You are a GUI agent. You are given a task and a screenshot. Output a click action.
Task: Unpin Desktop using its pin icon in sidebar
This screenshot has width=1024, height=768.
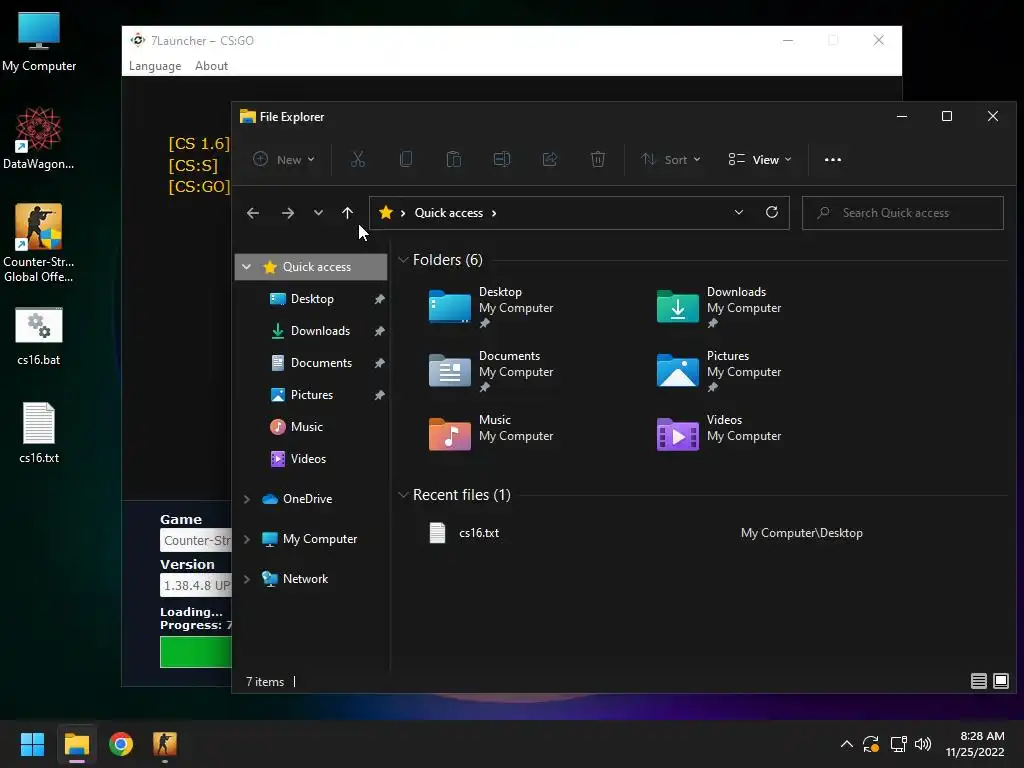[x=379, y=299]
